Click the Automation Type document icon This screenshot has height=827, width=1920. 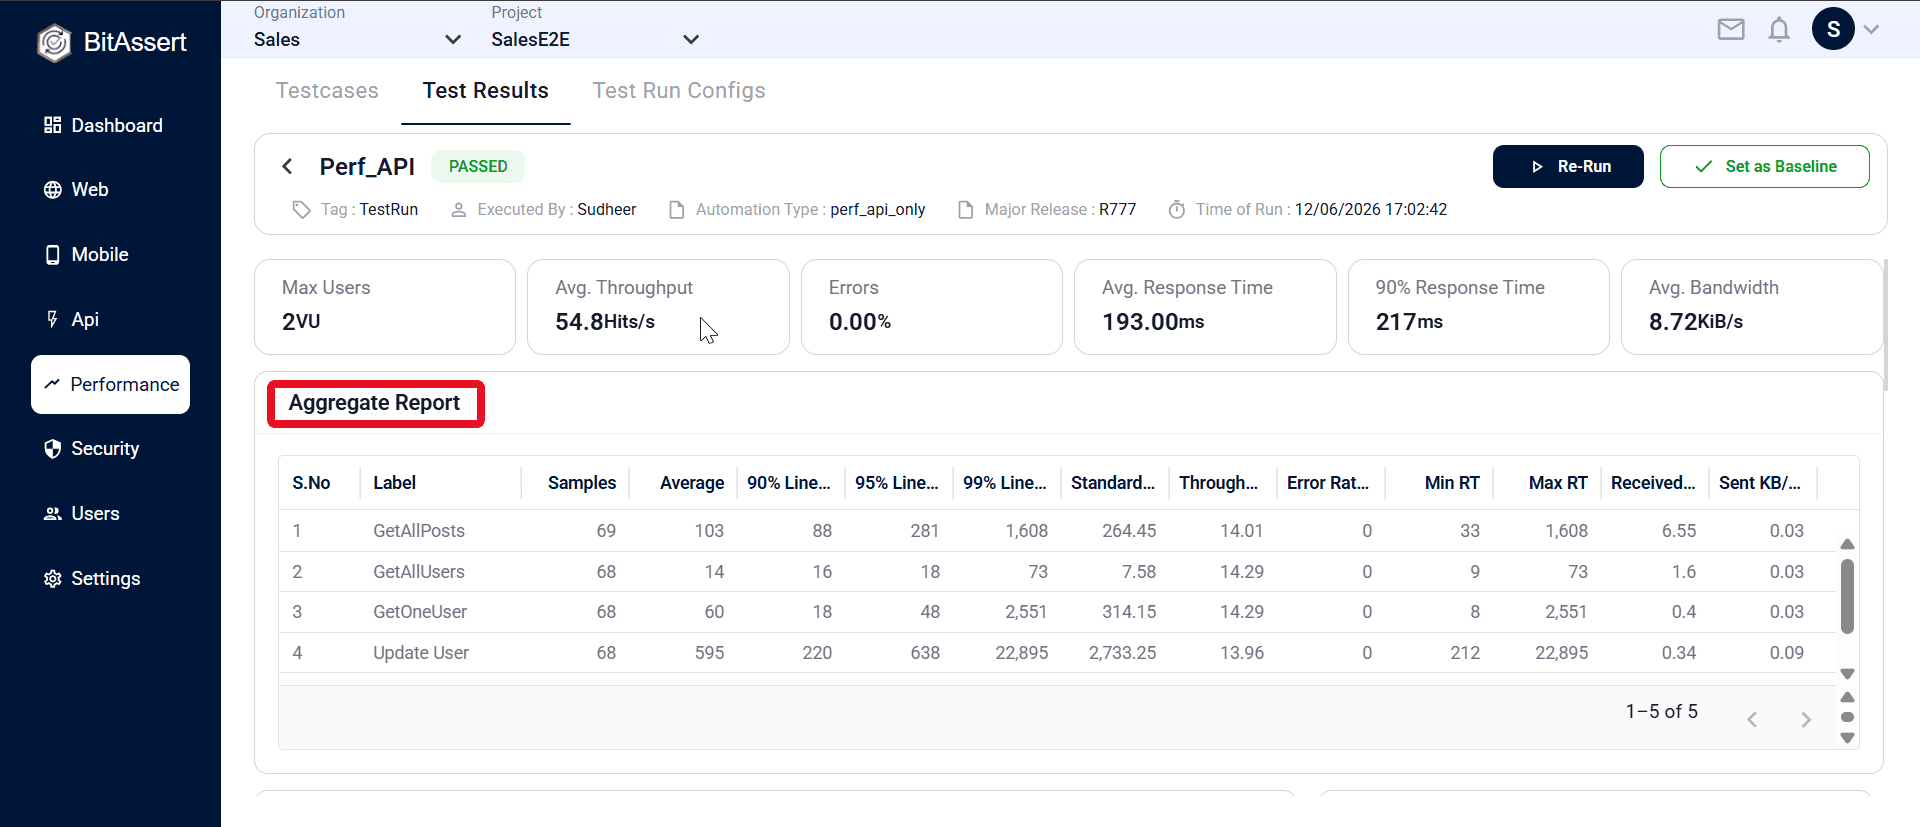[677, 210]
